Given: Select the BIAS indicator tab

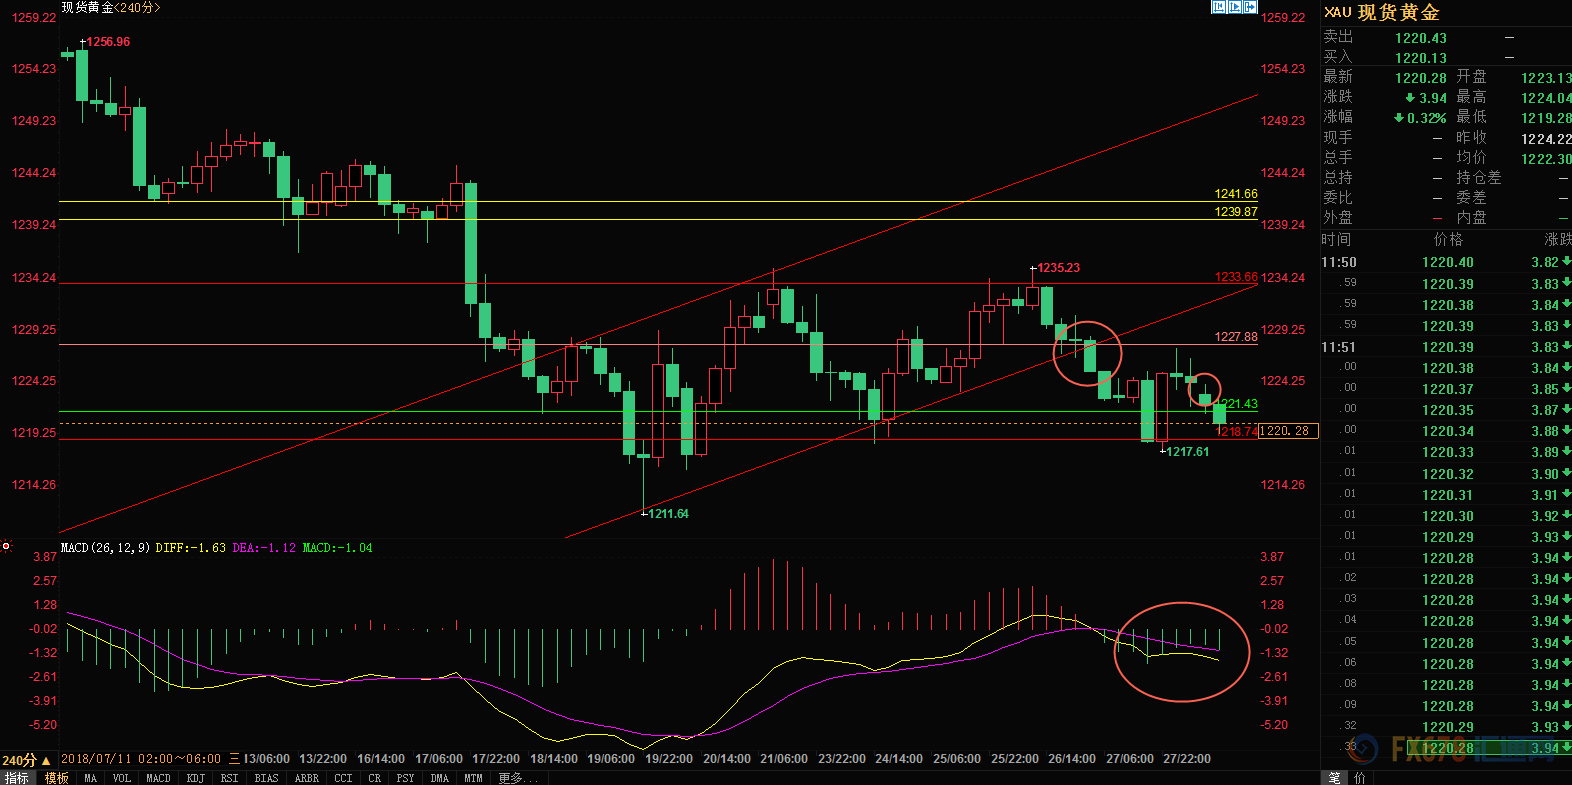Looking at the screenshot, I should [x=267, y=778].
